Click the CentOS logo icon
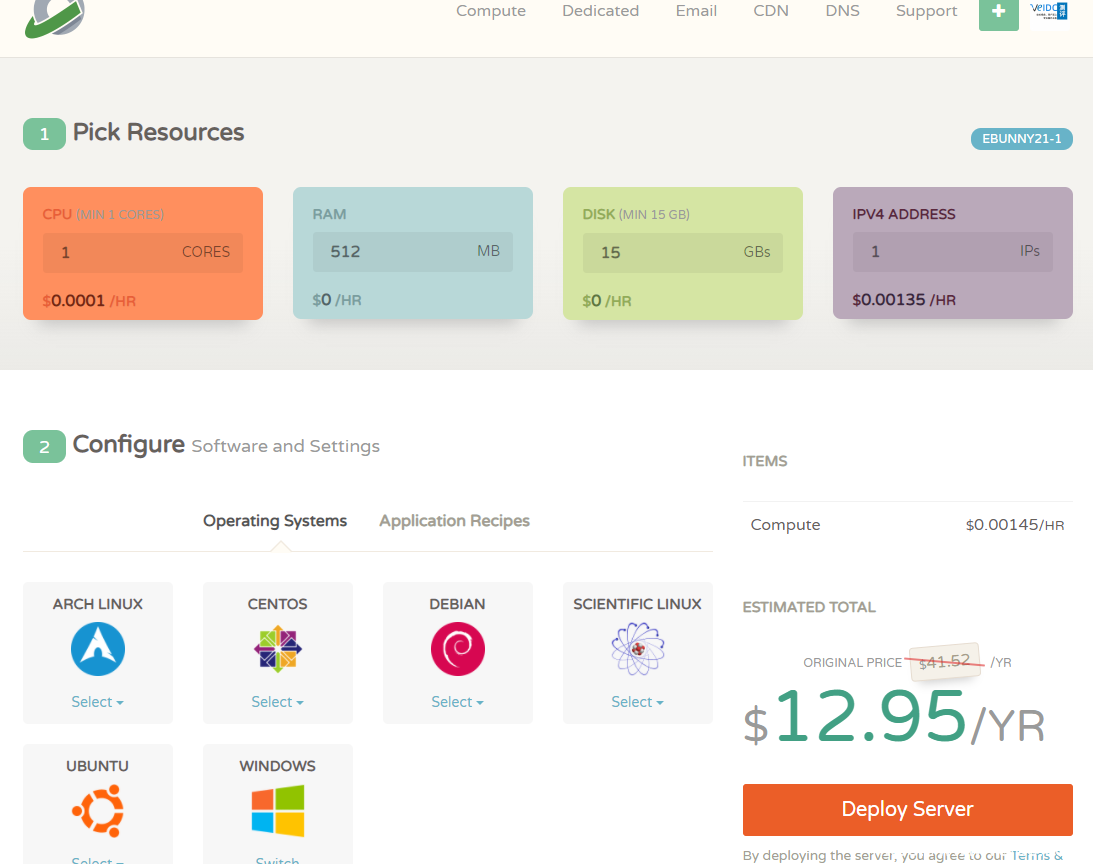This screenshot has height=864, width=1093. coord(278,649)
